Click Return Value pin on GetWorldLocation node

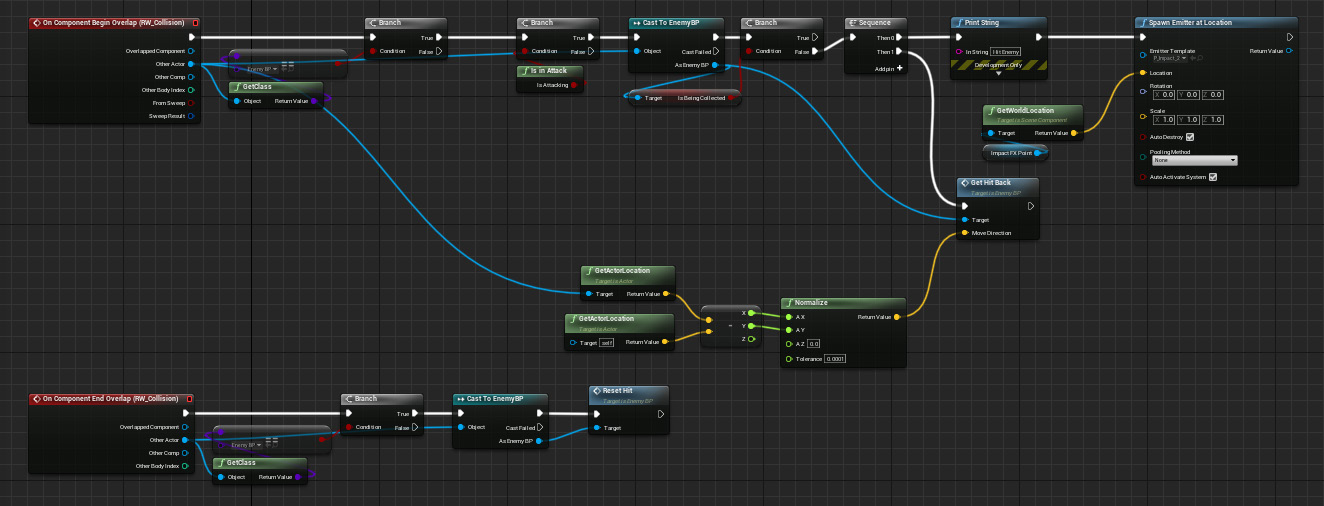(x=1074, y=132)
